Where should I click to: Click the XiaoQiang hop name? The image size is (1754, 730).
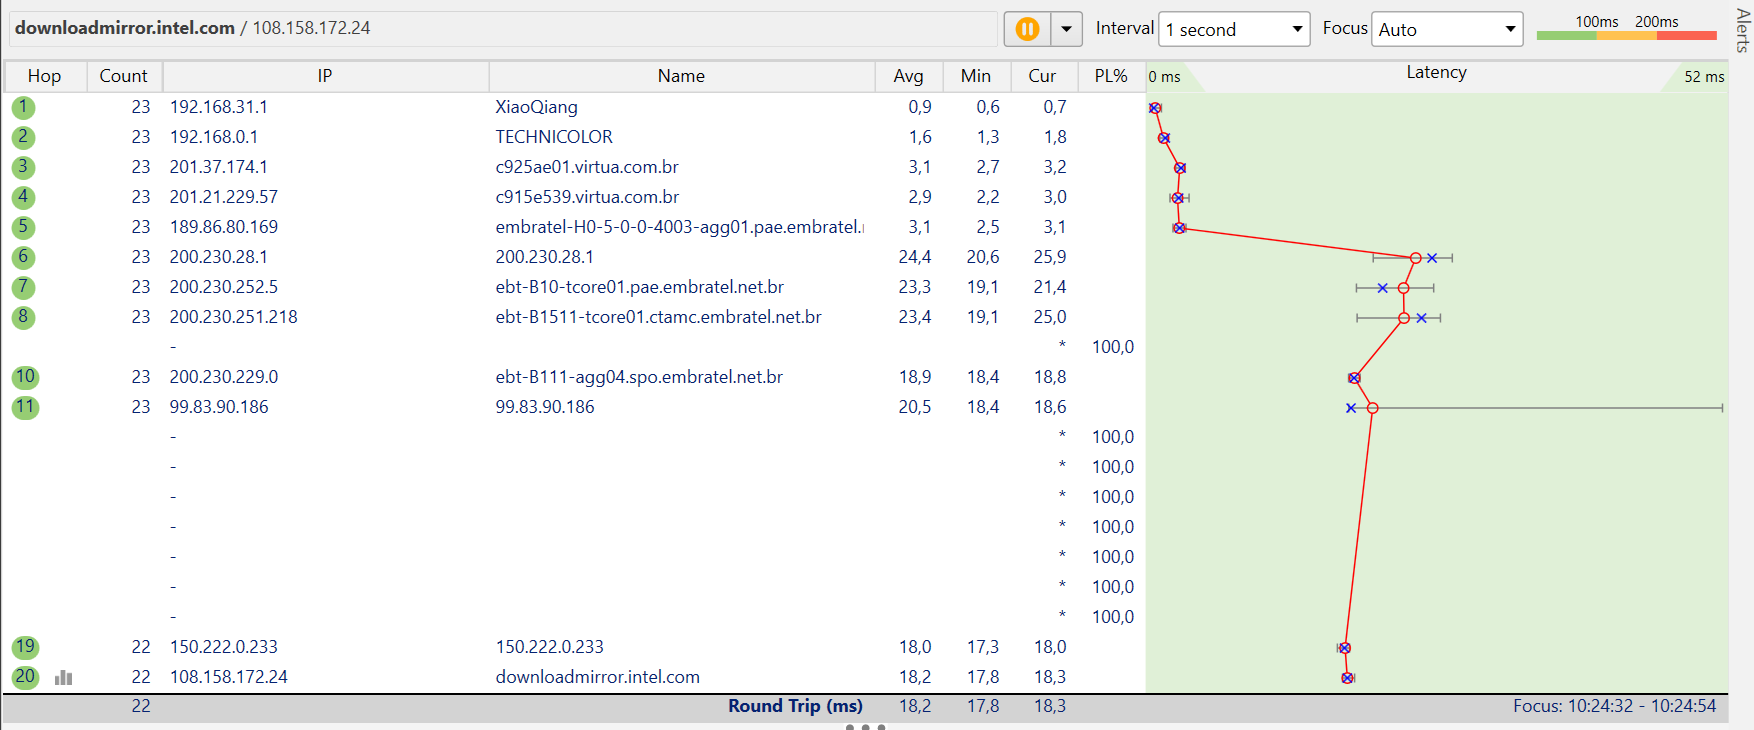tap(536, 107)
